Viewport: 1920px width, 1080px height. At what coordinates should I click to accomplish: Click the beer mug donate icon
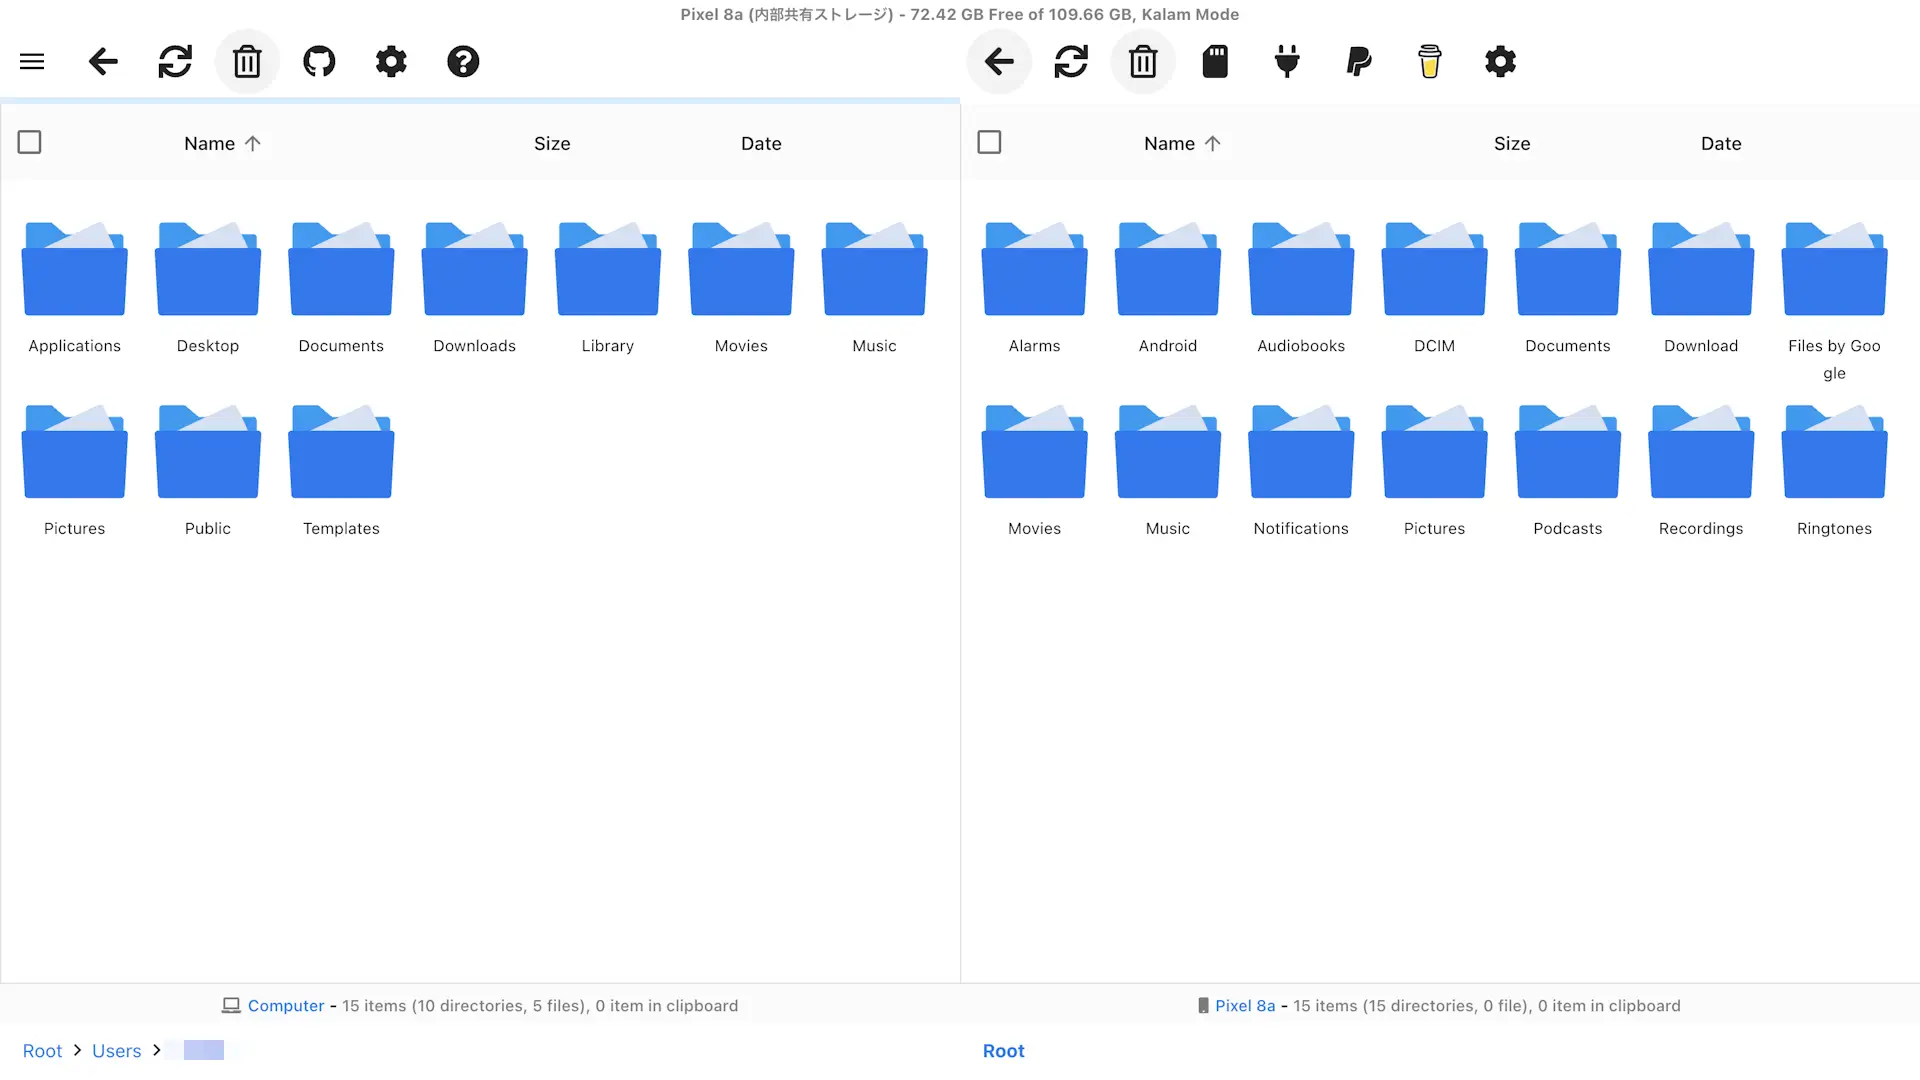1430,62
